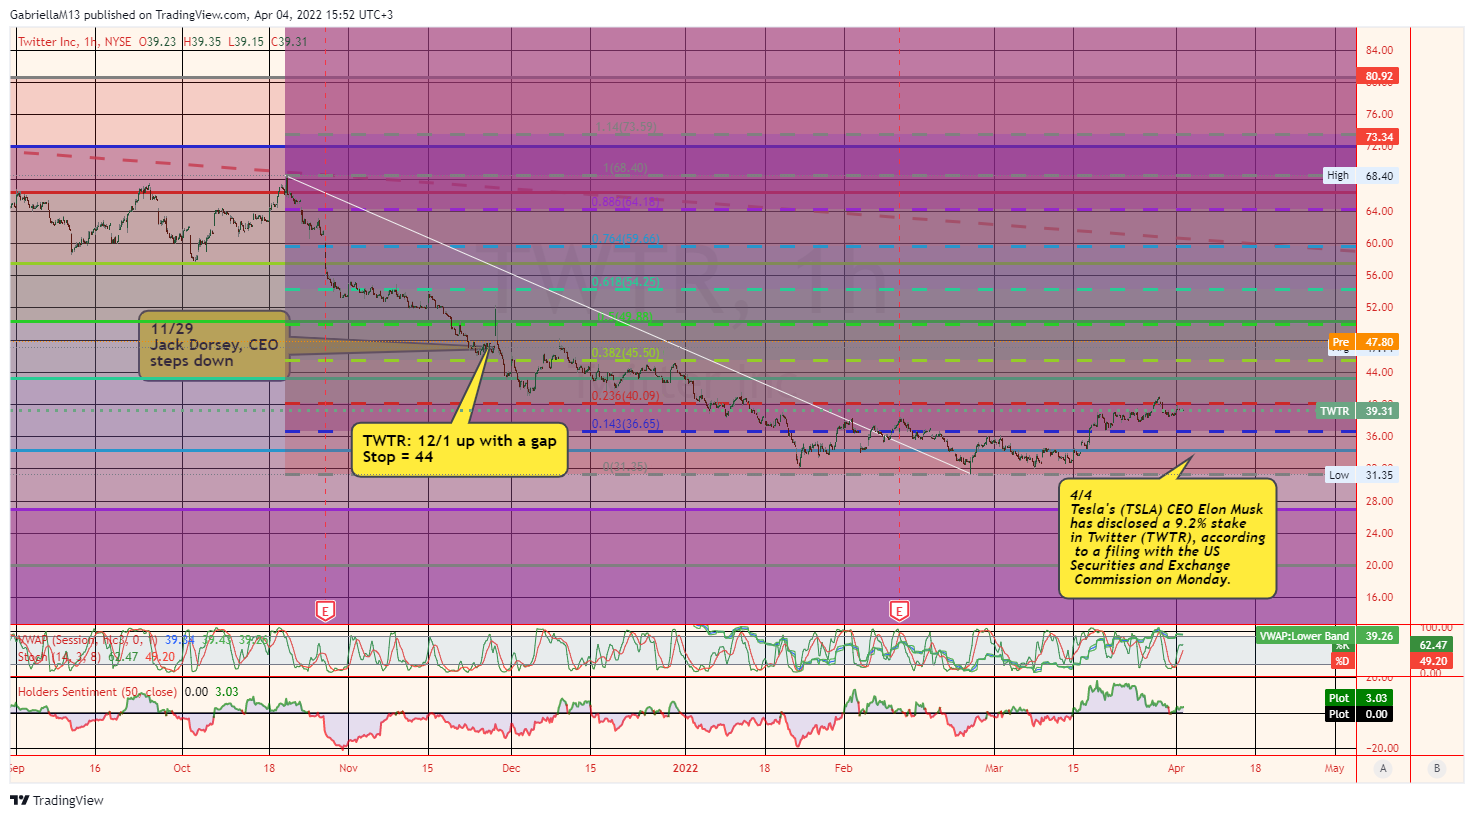Click the 0.143(36.65) Fibonacci label

point(626,424)
